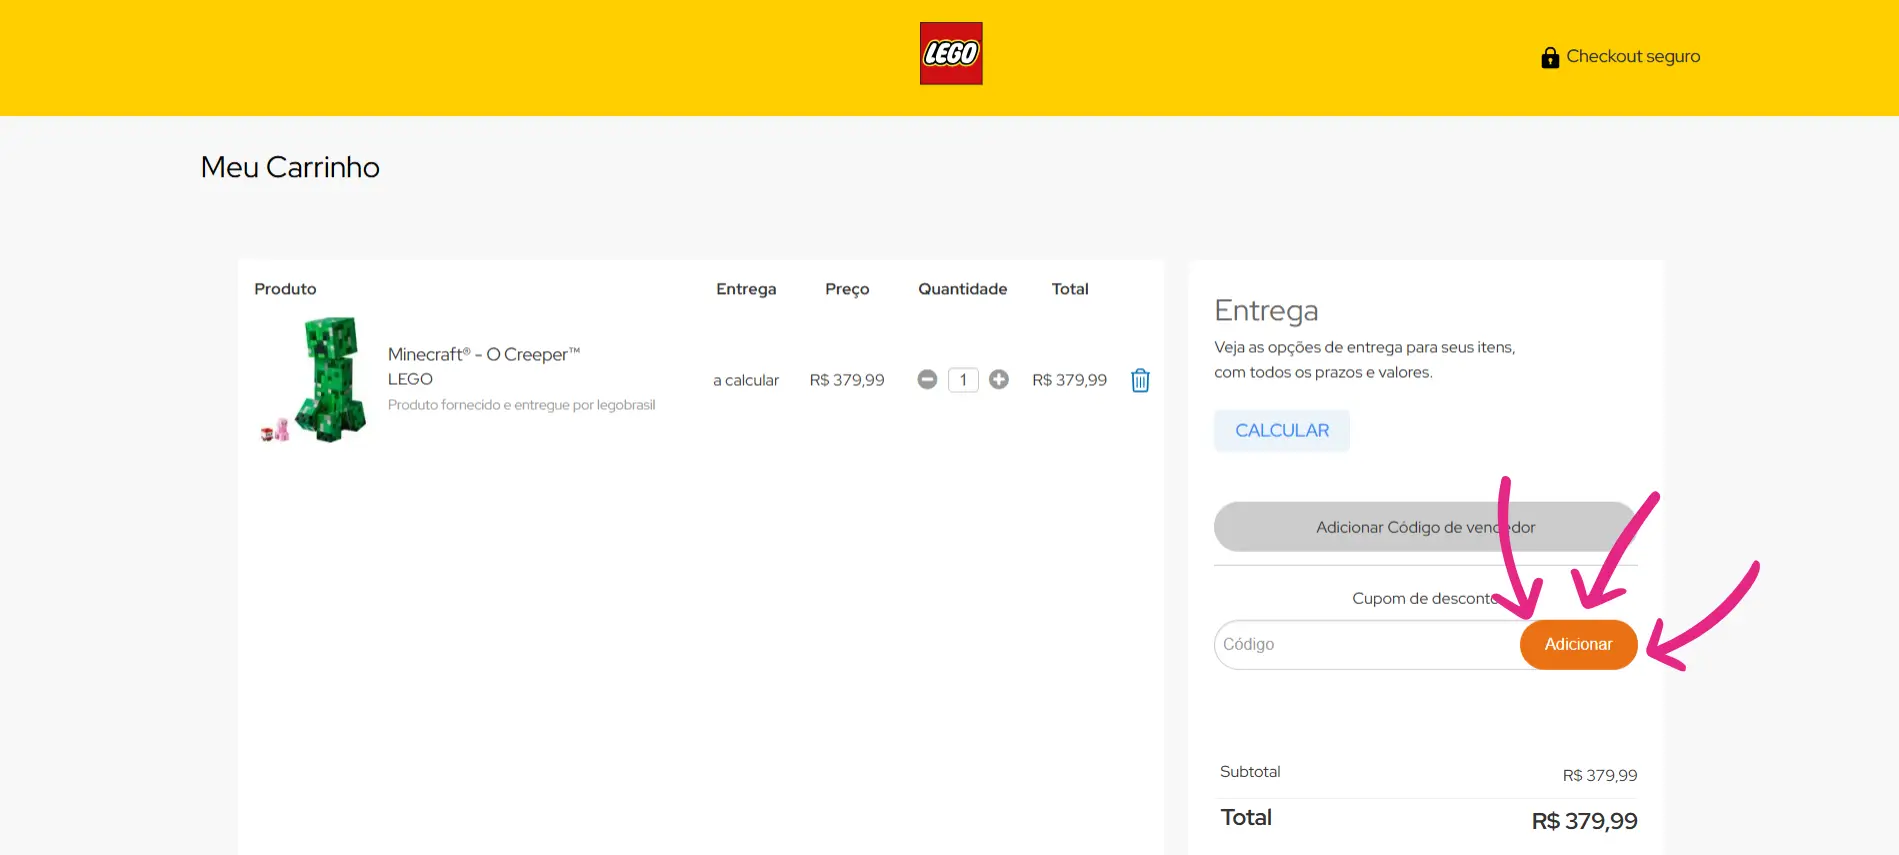Click the Produto column header
This screenshot has width=1899, height=855.
pos(285,289)
